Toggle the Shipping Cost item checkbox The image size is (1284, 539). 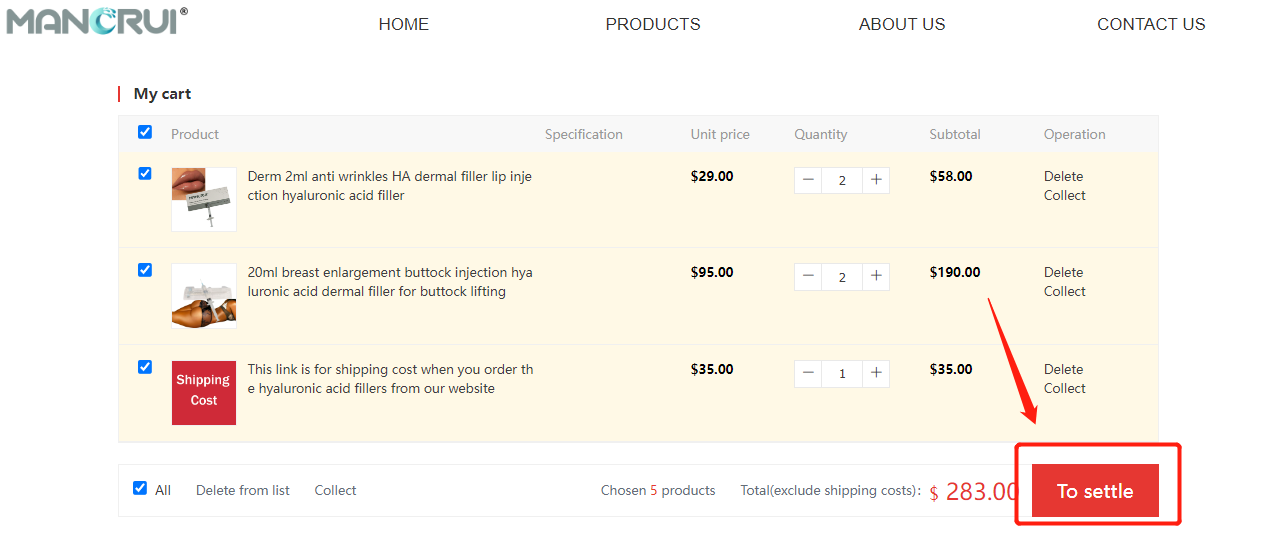pyautogui.click(x=145, y=367)
